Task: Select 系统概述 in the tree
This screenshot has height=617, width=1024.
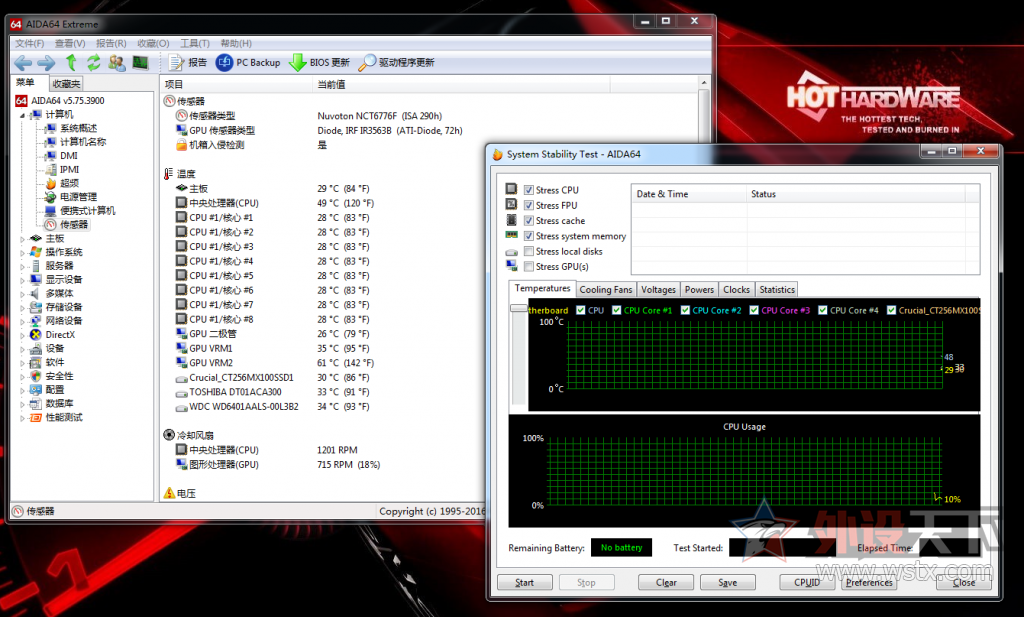Action: coord(78,128)
